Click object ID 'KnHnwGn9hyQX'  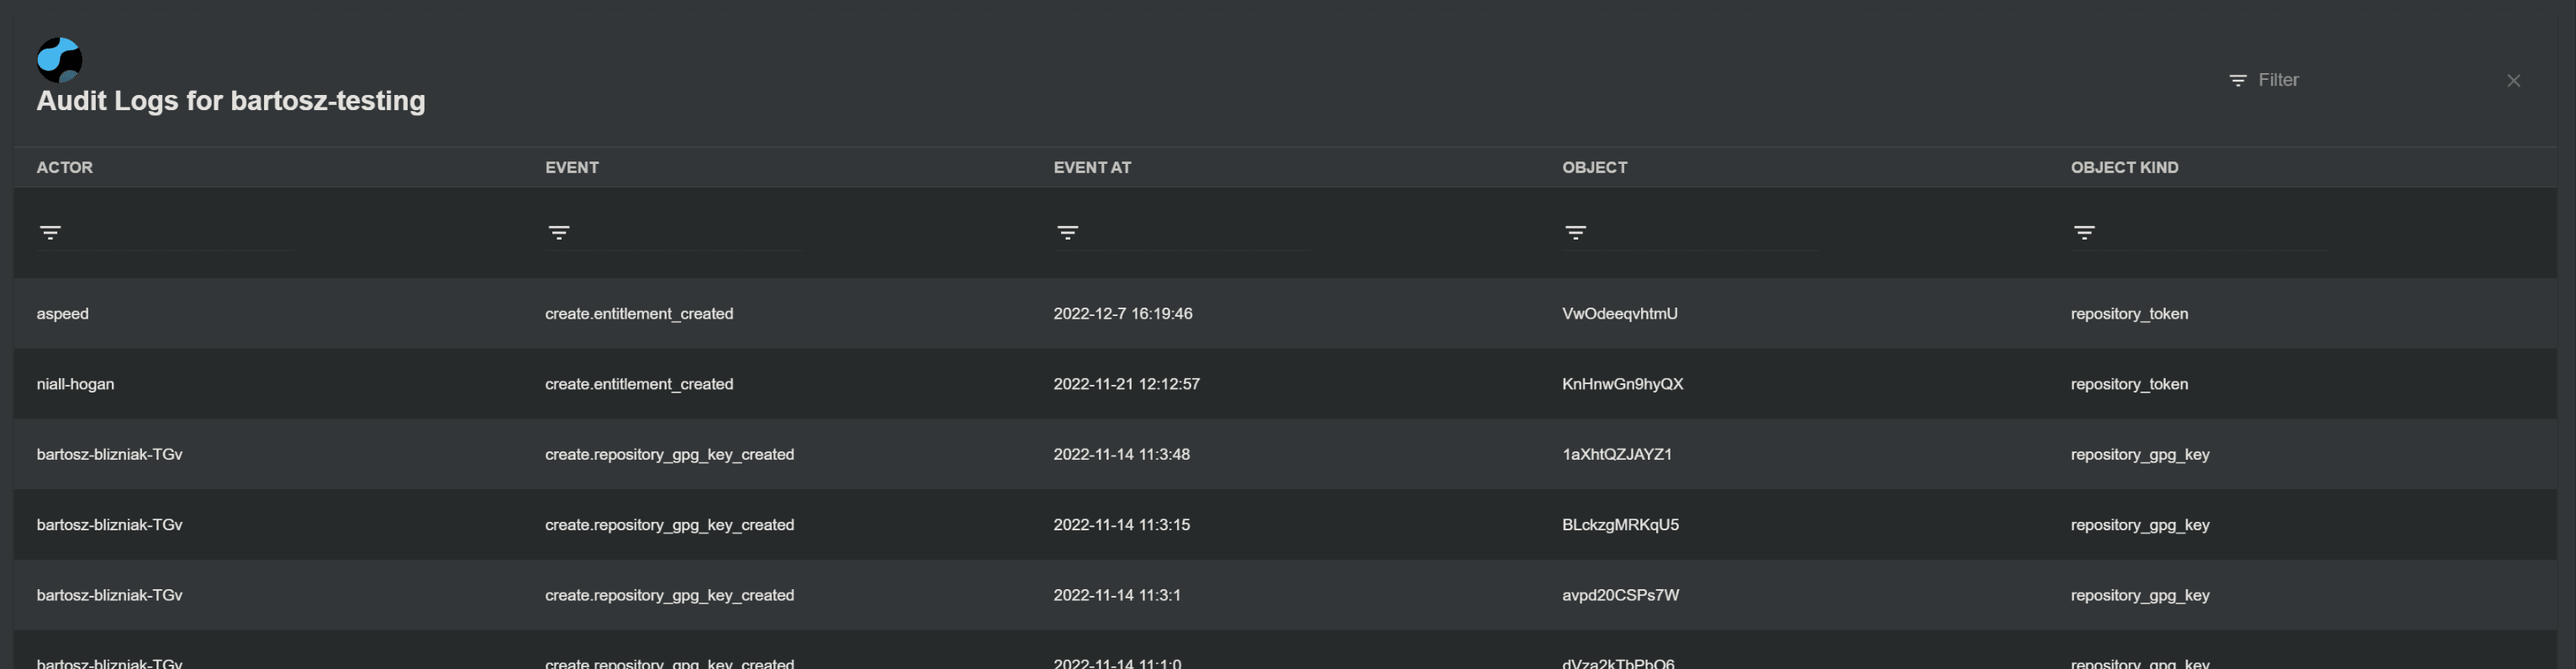click(x=1623, y=384)
